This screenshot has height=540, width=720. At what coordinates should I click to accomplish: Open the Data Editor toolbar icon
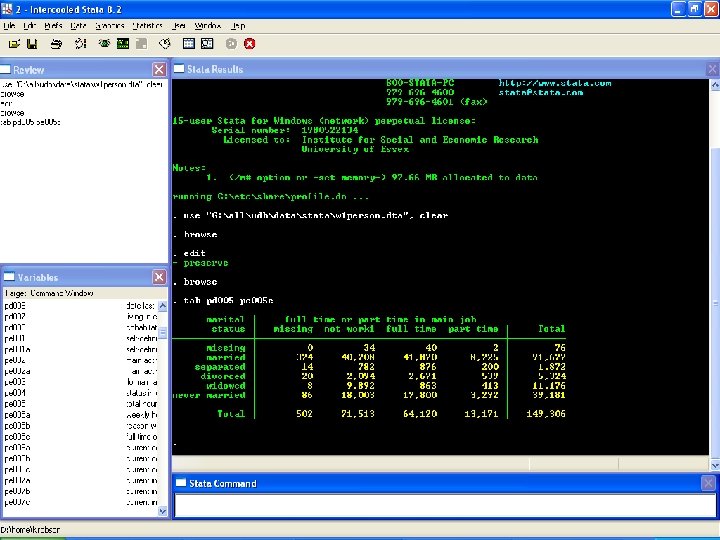pyautogui.click(x=189, y=44)
